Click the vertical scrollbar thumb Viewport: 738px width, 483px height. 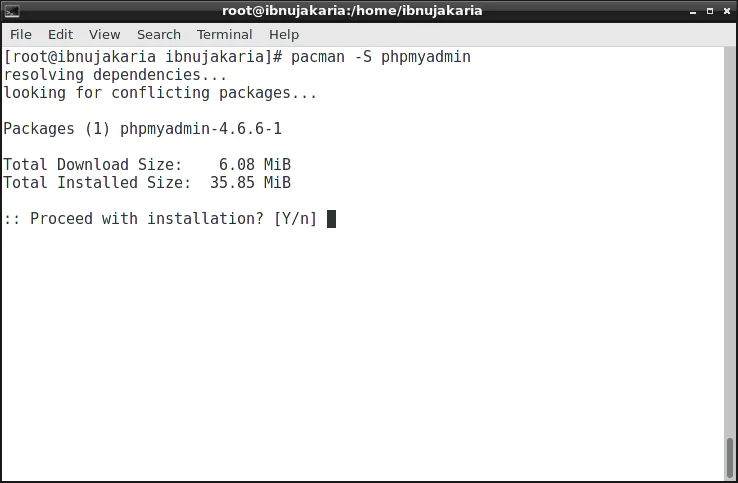point(730,457)
